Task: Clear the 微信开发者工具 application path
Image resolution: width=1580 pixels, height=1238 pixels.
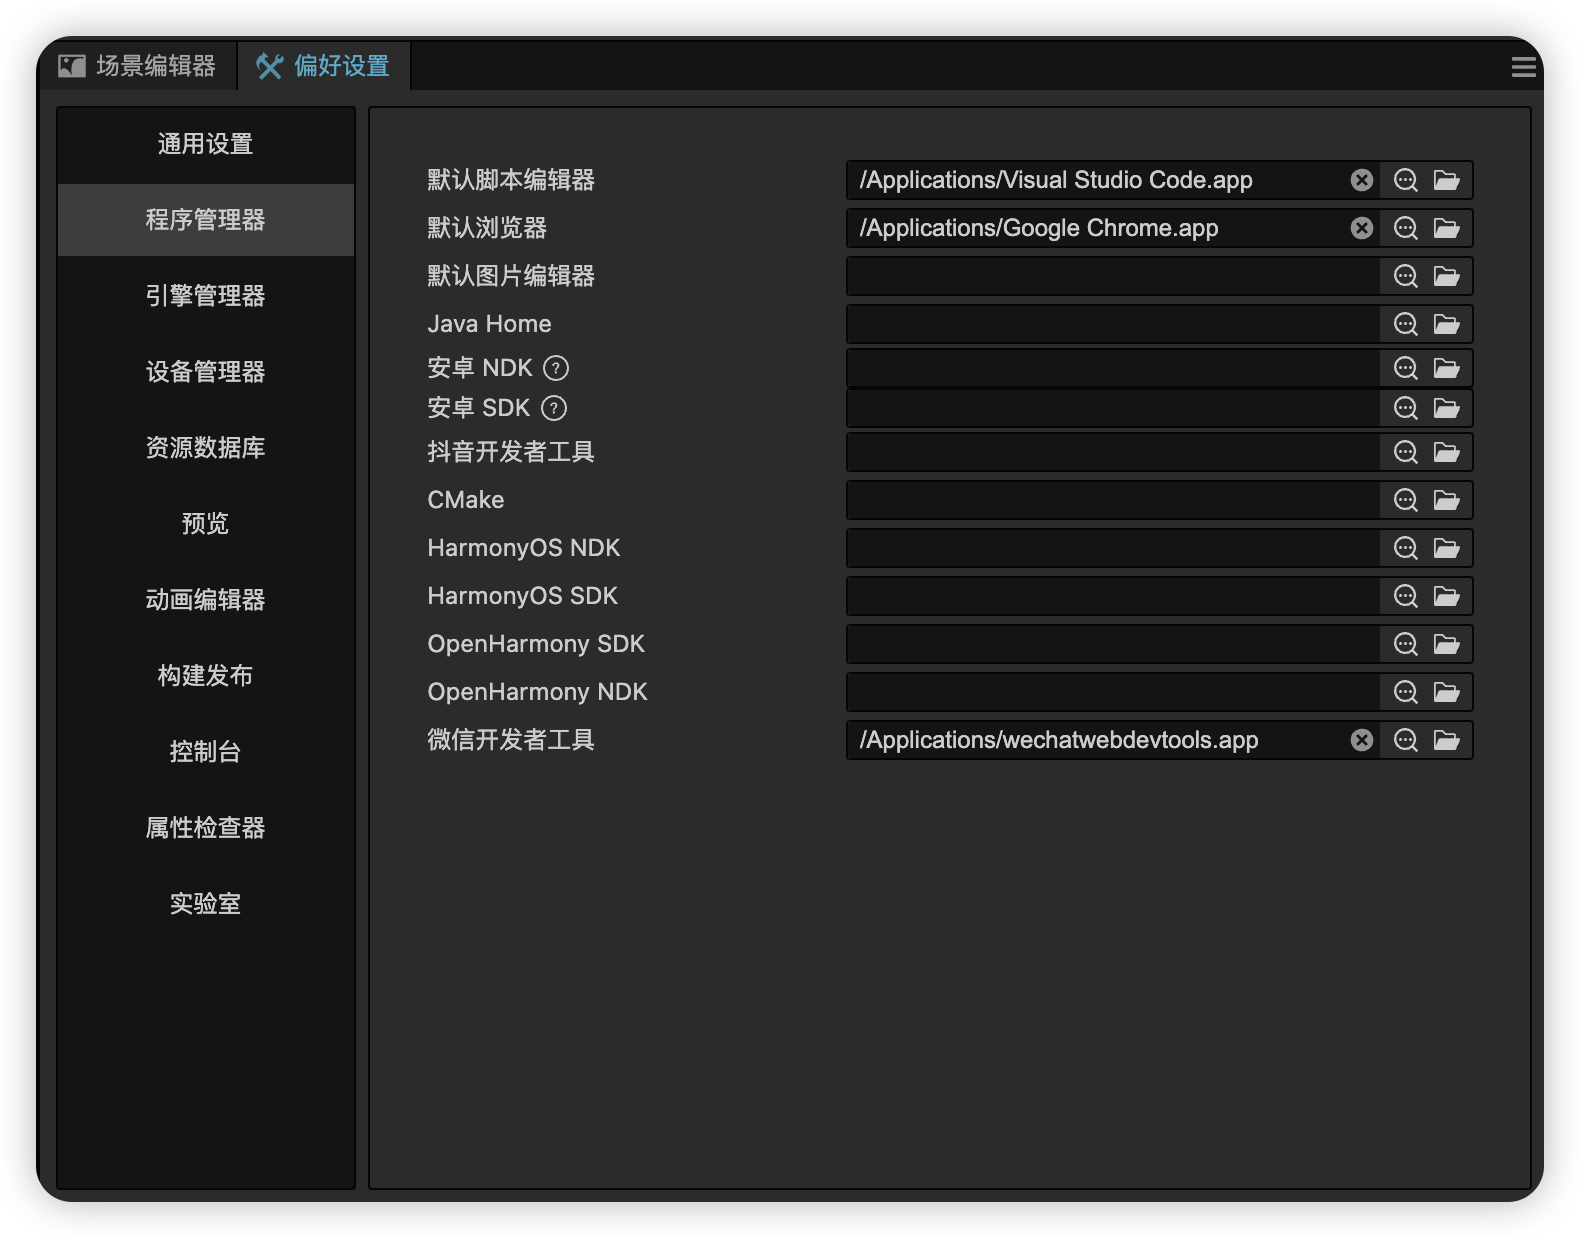Action: point(1361,740)
